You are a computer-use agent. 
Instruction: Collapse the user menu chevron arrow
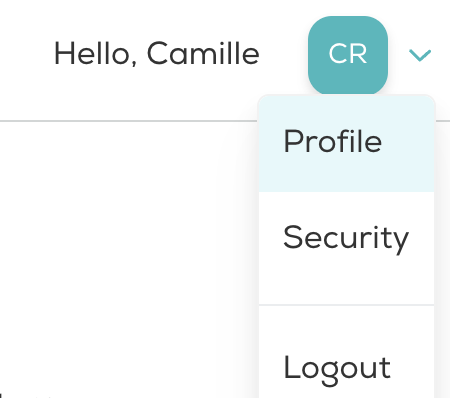420,55
